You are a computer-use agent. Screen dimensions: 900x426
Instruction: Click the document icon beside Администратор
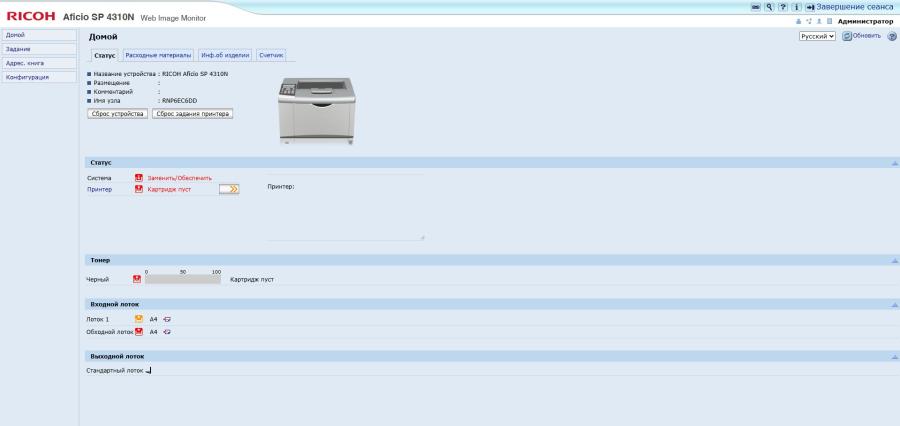click(x=829, y=21)
